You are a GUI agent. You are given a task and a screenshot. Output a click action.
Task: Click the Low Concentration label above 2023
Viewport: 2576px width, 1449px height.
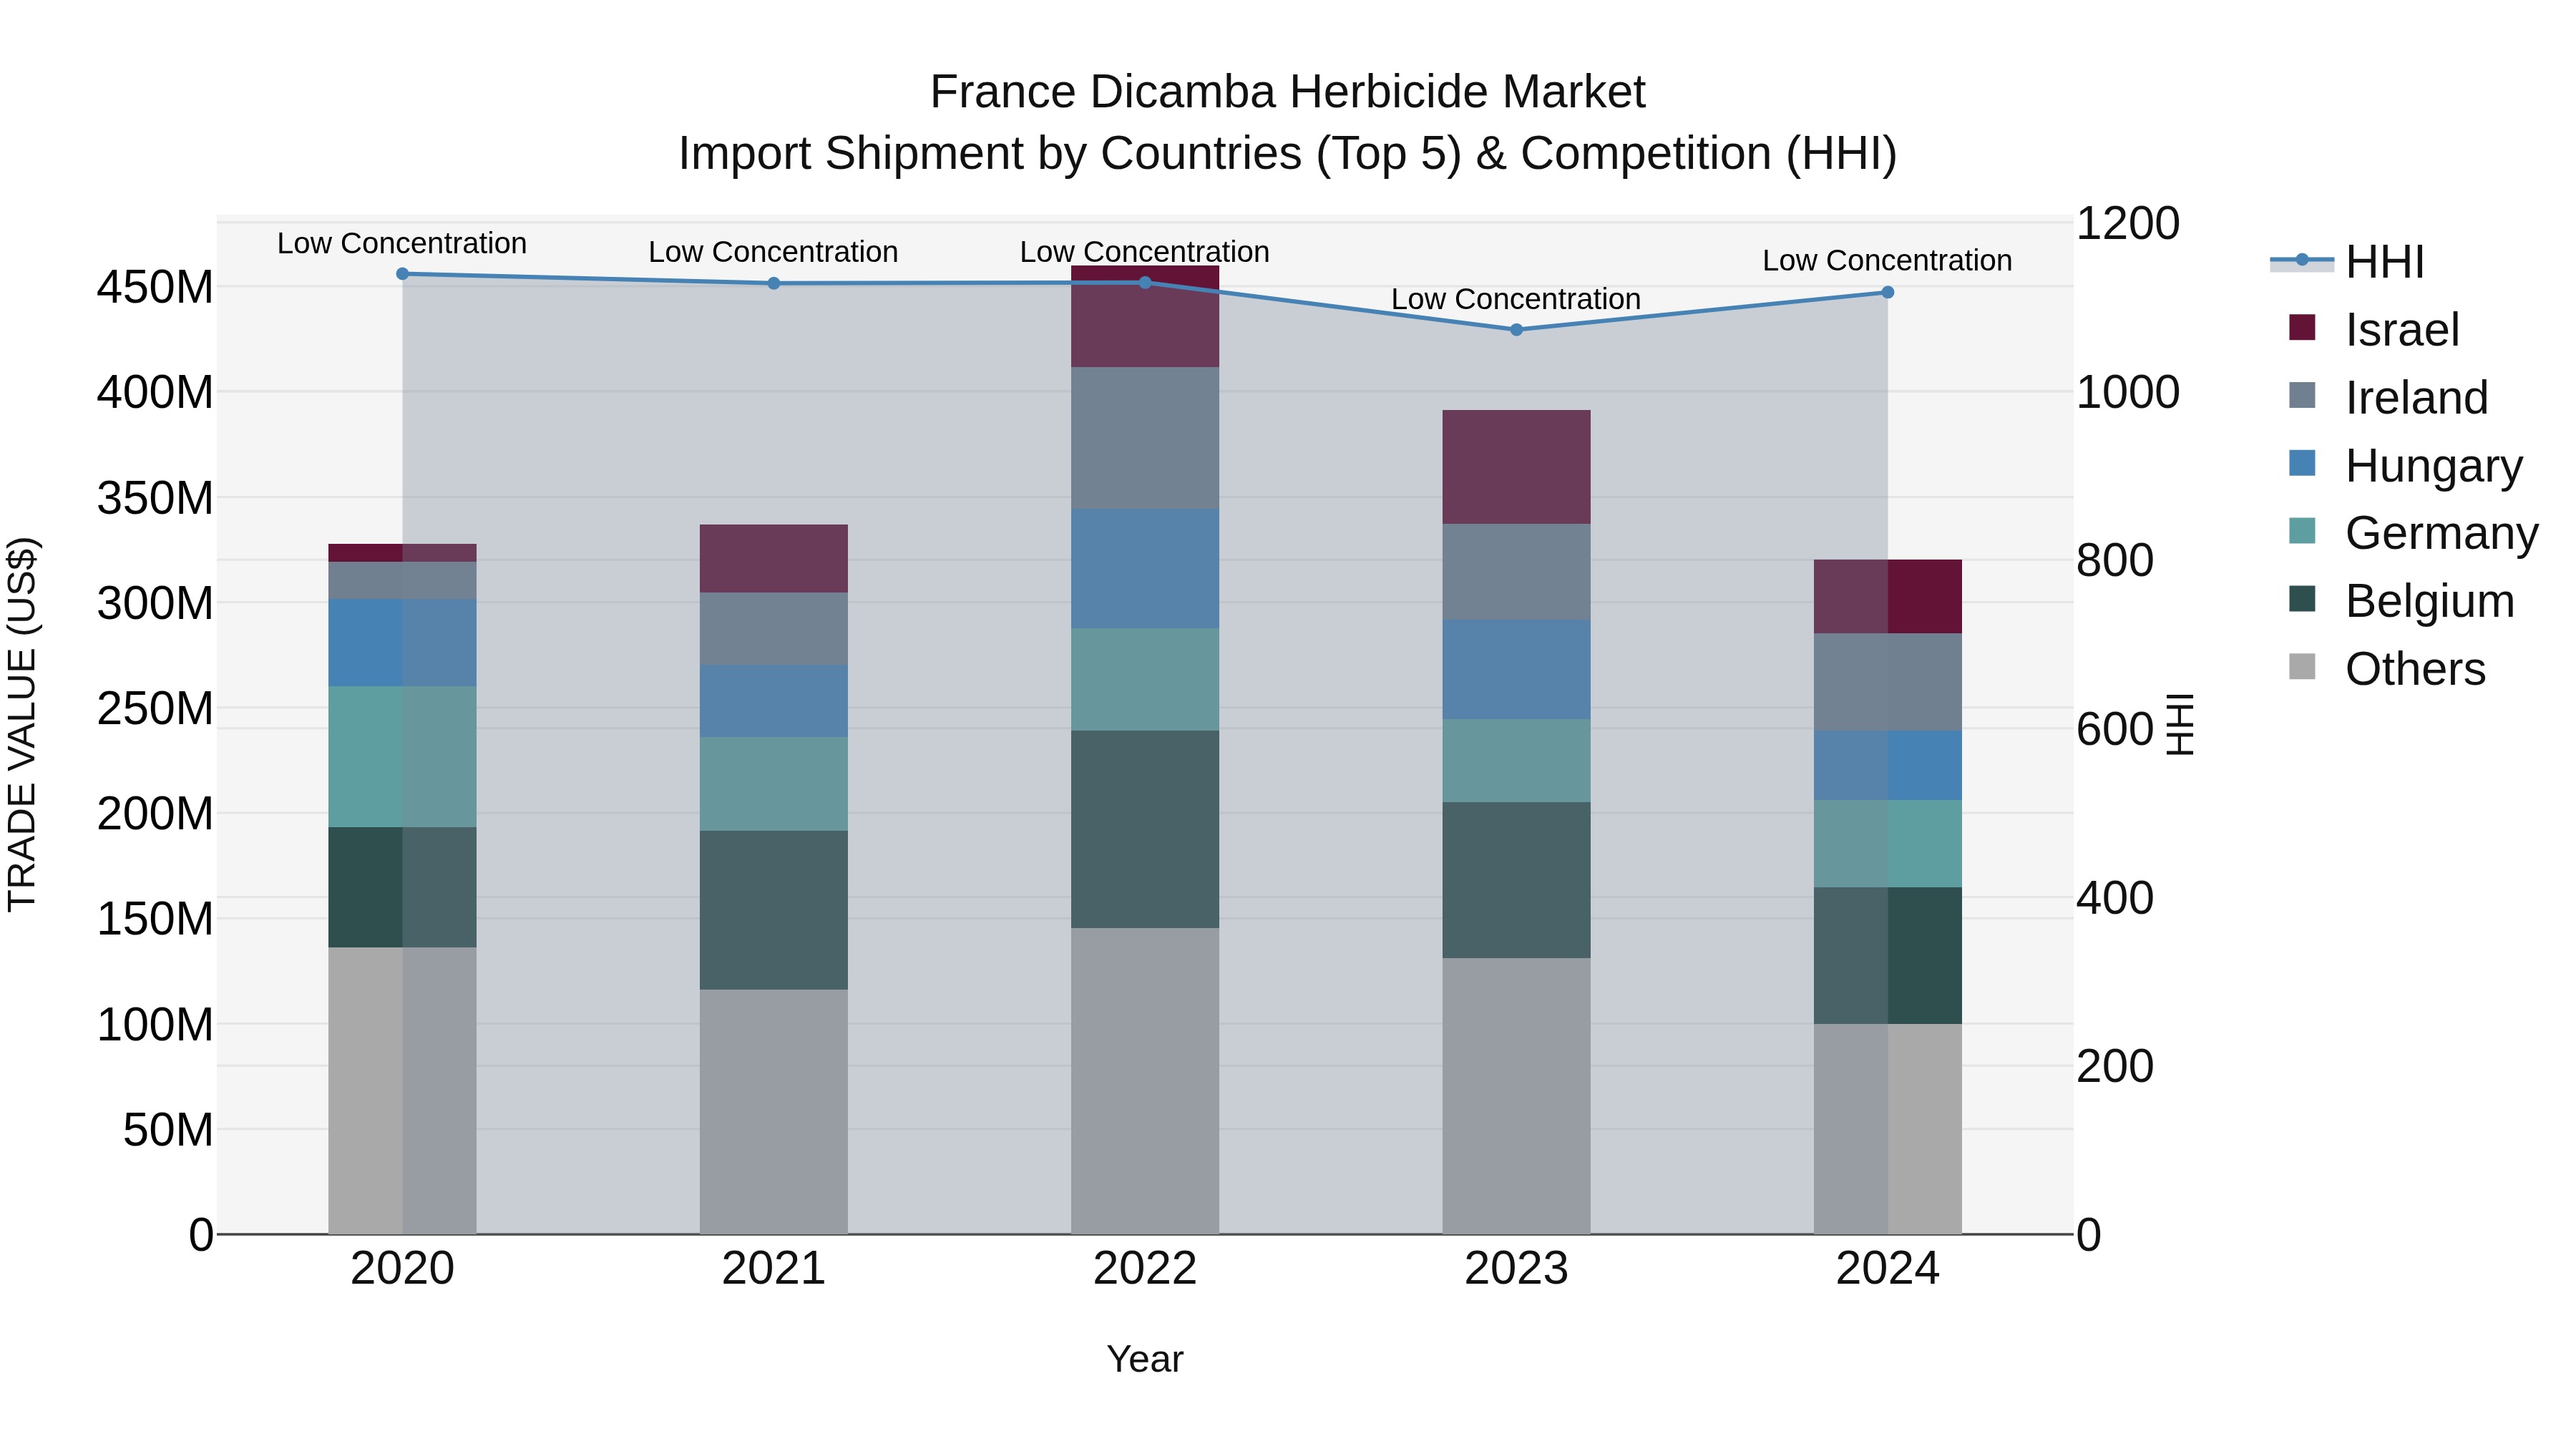[x=1516, y=299]
